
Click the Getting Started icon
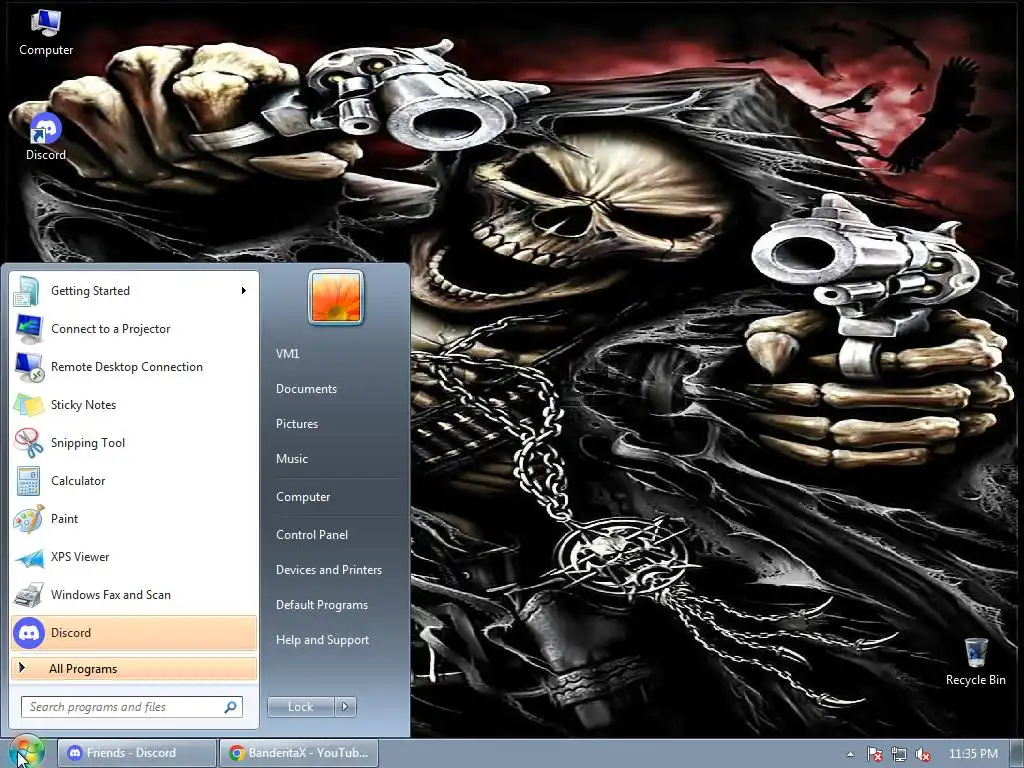27,291
